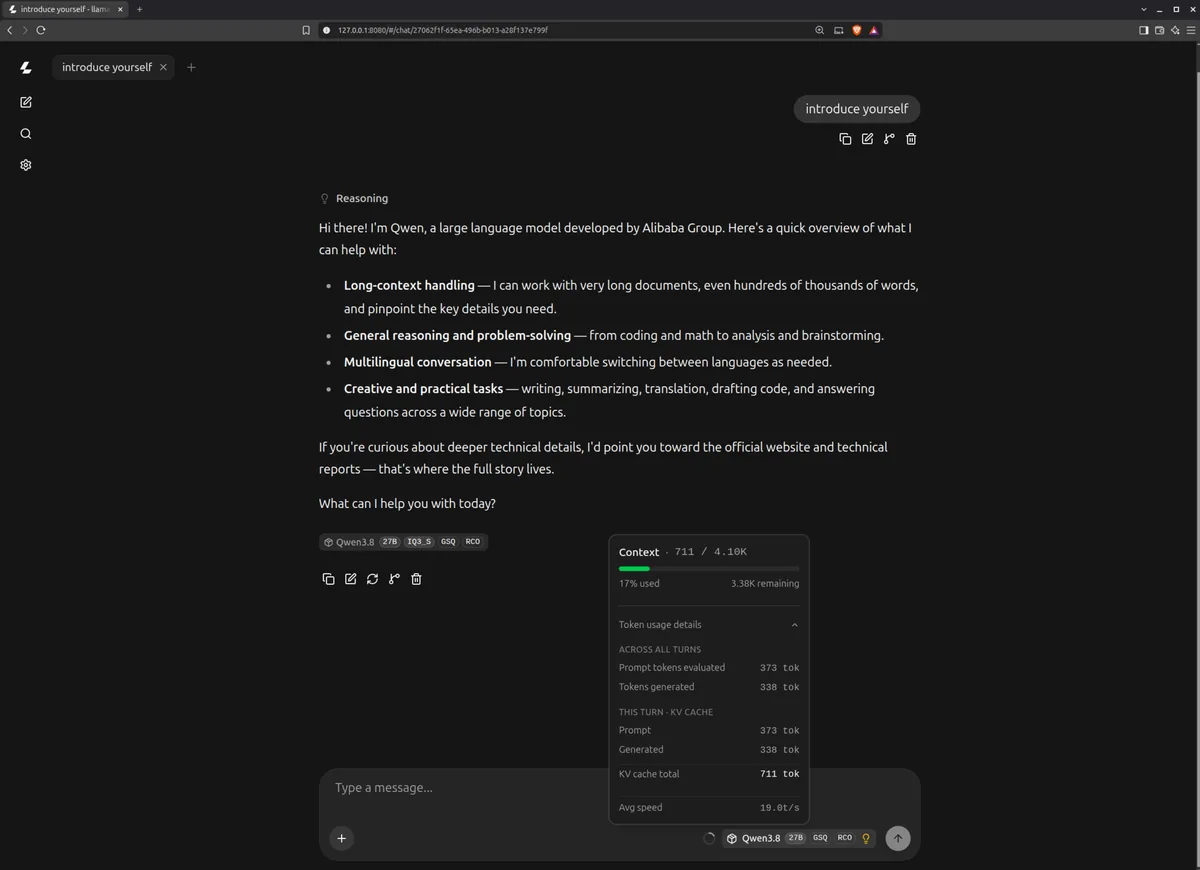The image size is (1200, 870).
Task: Click the "3.38K remaining" text
Action: tap(765, 583)
